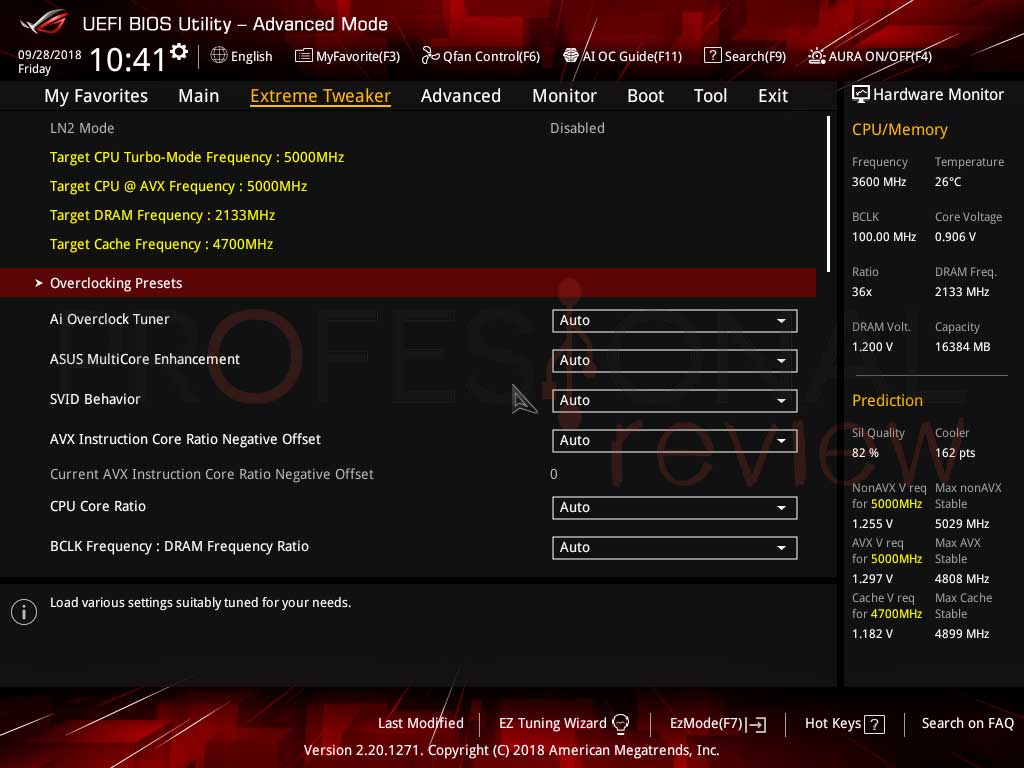1024x768 pixels.
Task: Open the Ai Overclock Tuner dropdown
Action: 674,320
